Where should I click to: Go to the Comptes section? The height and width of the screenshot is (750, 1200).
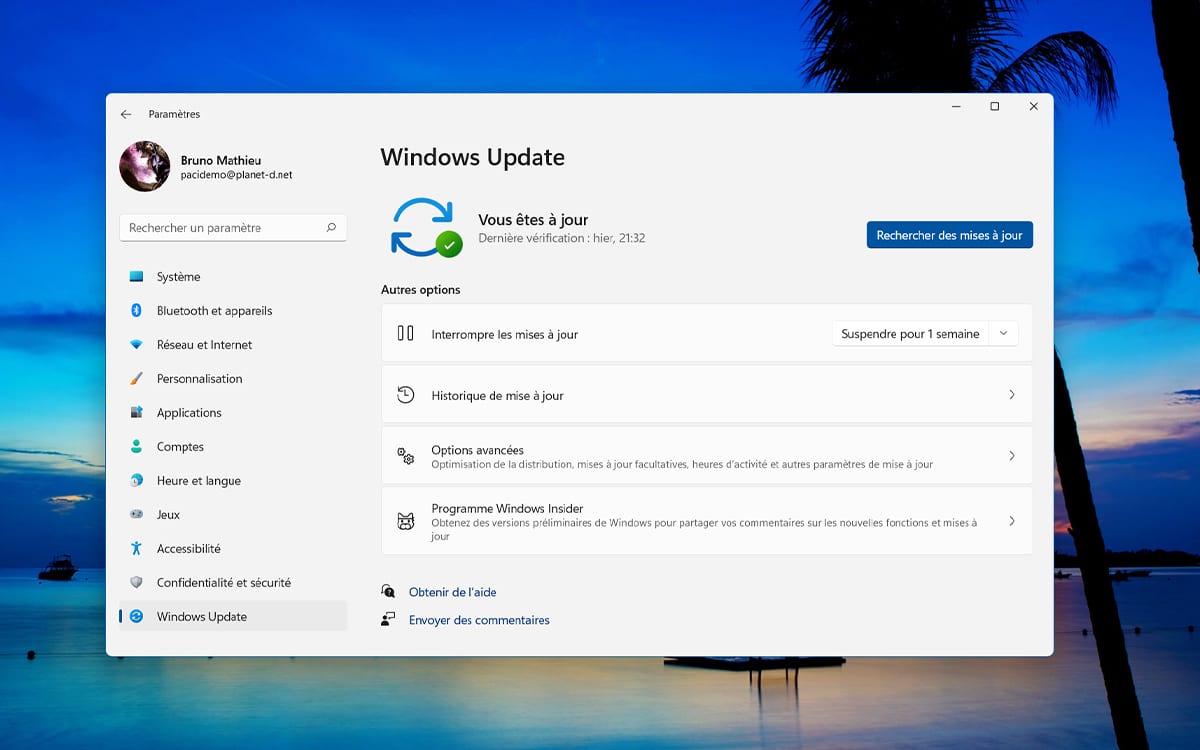(180, 447)
